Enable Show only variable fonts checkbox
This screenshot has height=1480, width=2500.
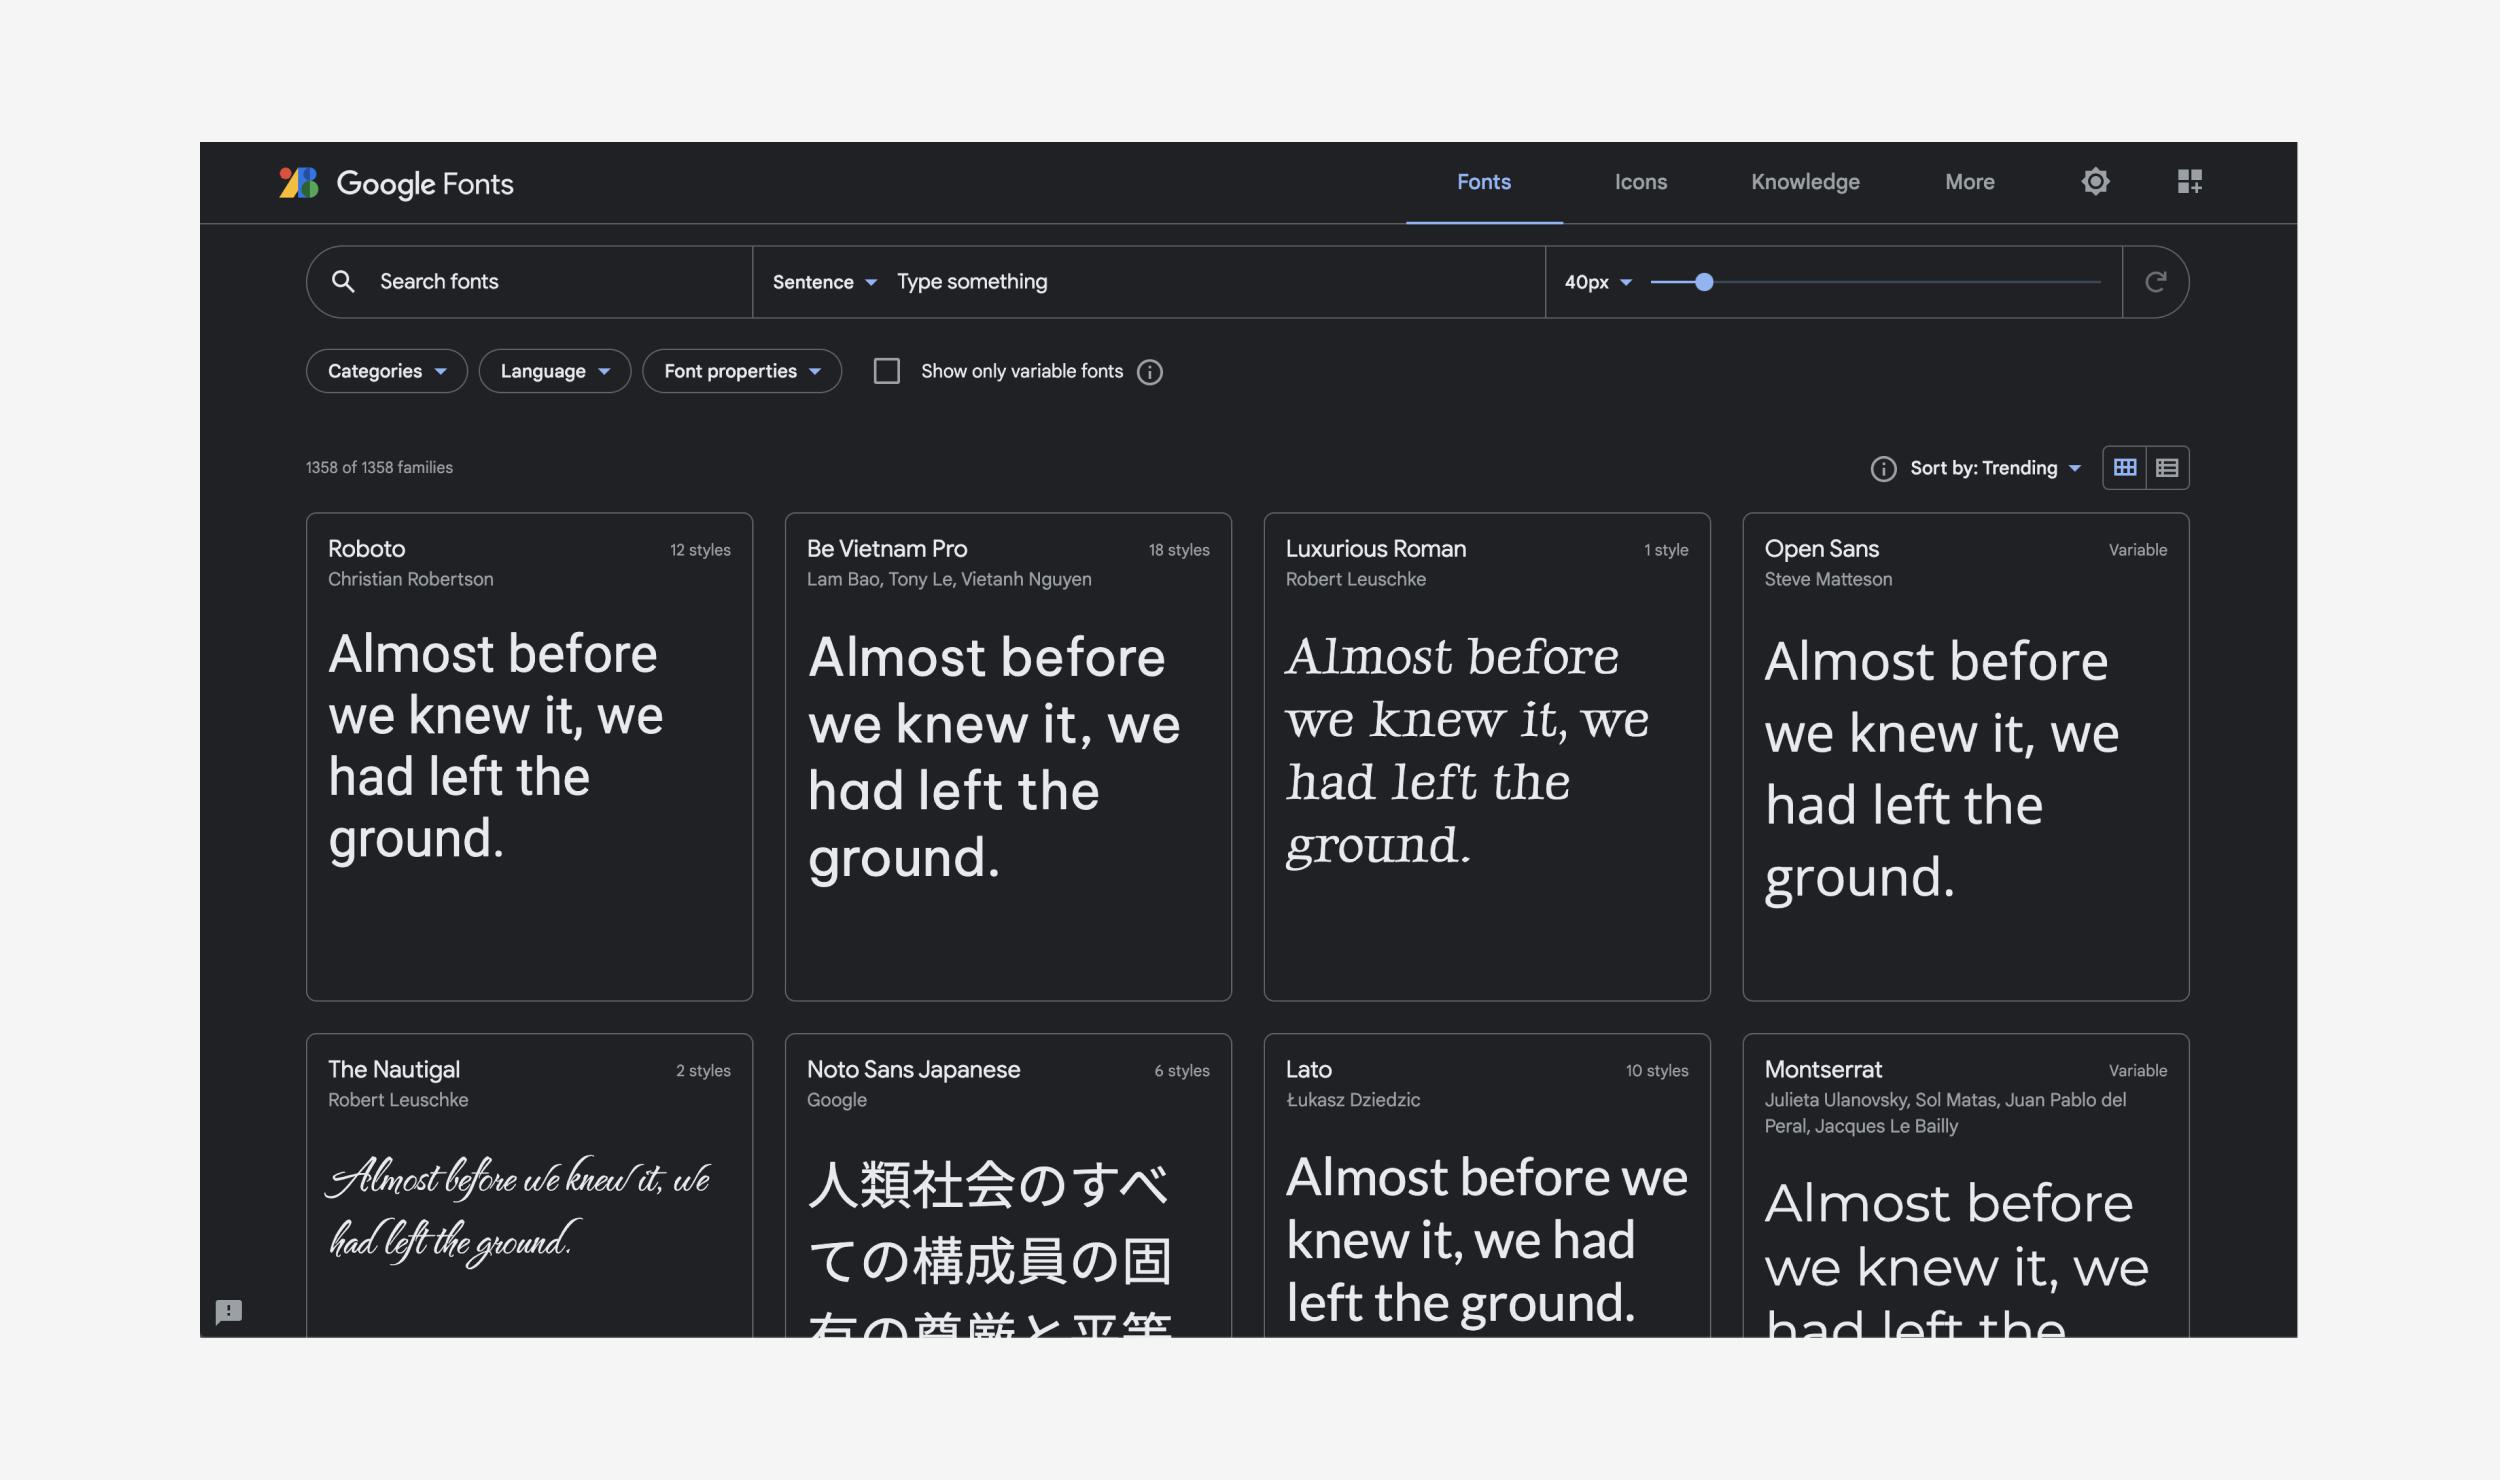coord(887,371)
